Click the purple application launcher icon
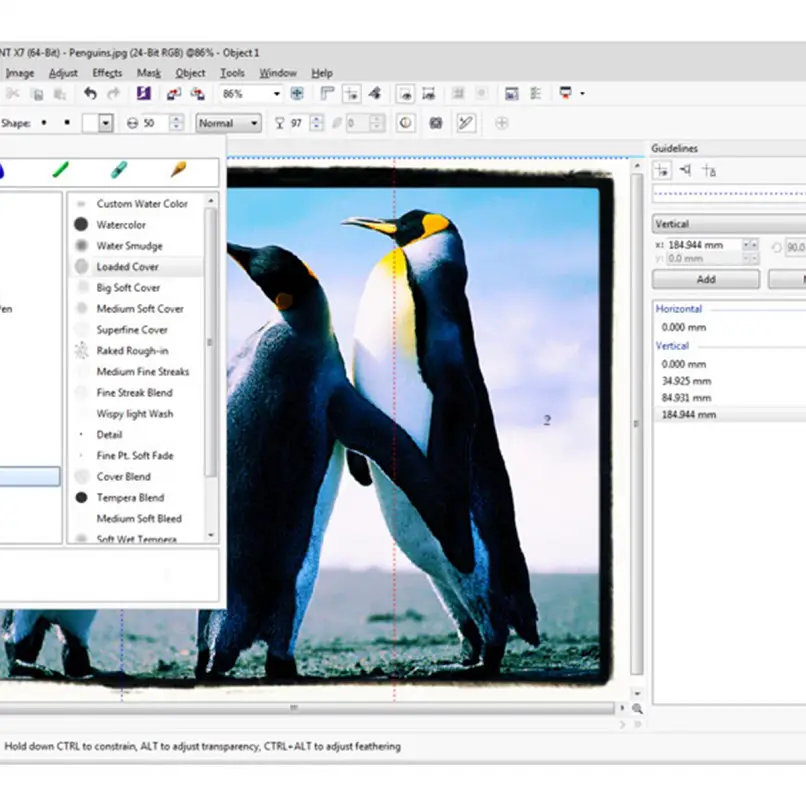This screenshot has width=806, height=806. (143, 94)
